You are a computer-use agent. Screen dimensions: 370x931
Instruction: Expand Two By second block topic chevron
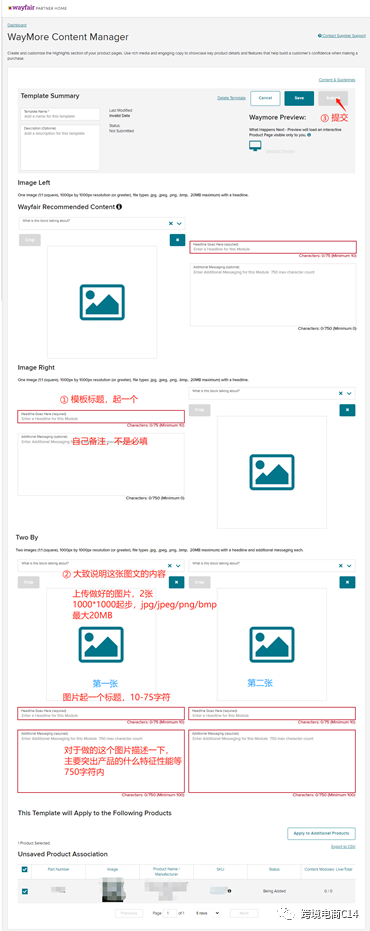(x=350, y=566)
